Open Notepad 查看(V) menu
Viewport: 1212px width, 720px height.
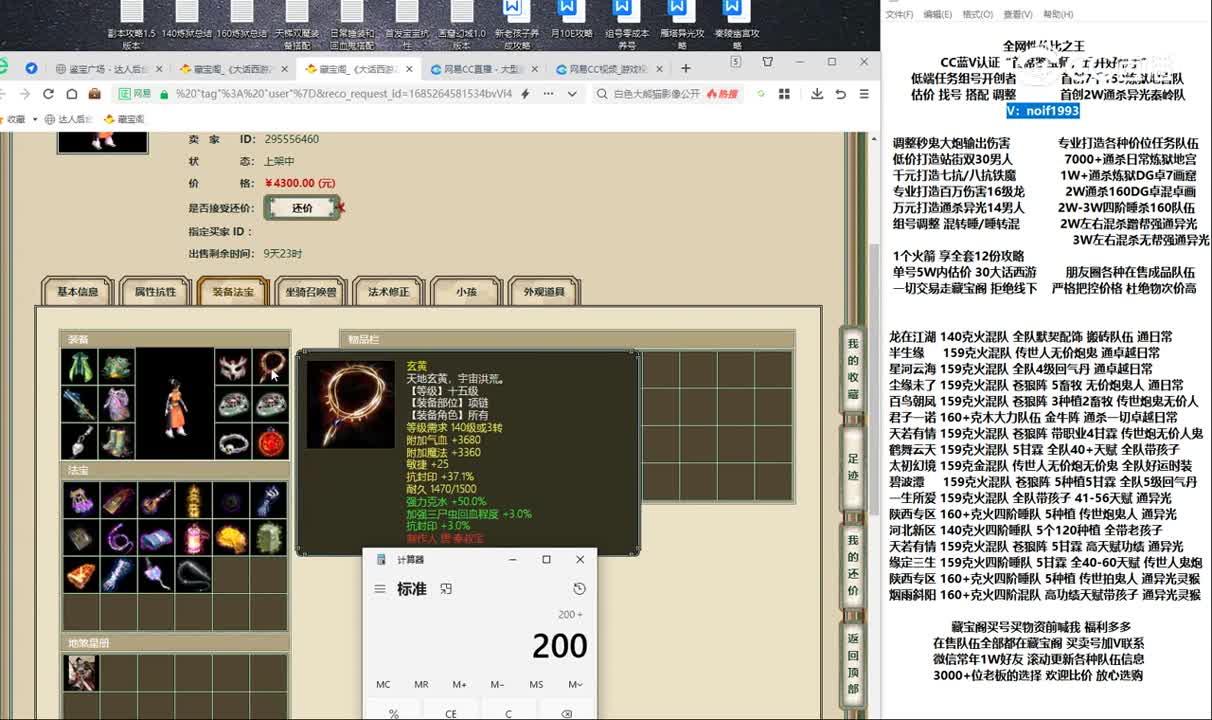pos(1018,14)
